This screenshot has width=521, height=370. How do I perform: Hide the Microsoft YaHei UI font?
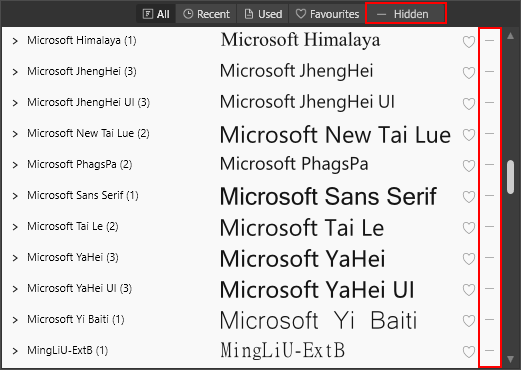(x=489, y=288)
